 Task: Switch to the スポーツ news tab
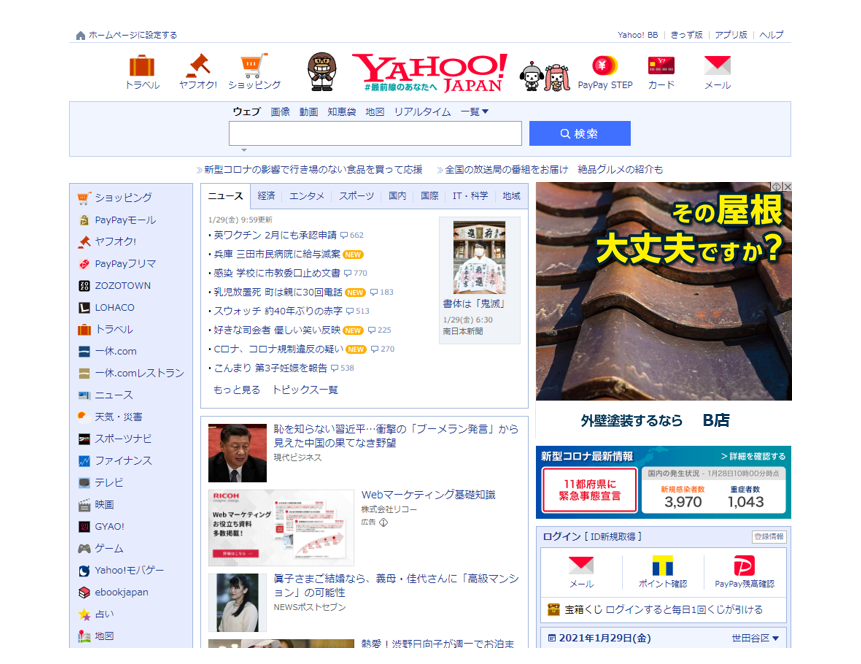[x=356, y=196]
